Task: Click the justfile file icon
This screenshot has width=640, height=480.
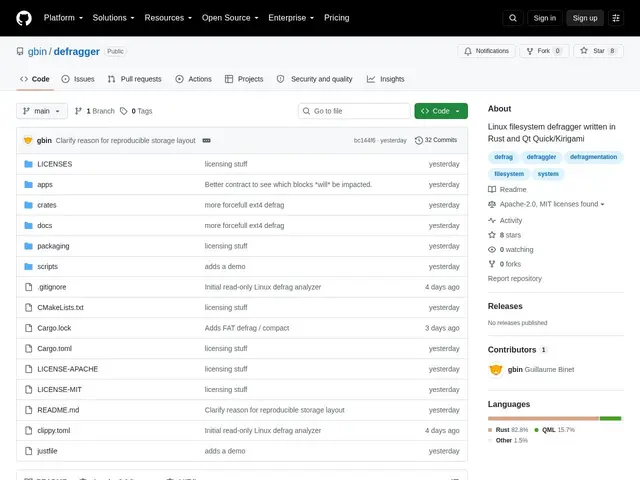Action: (x=28, y=451)
